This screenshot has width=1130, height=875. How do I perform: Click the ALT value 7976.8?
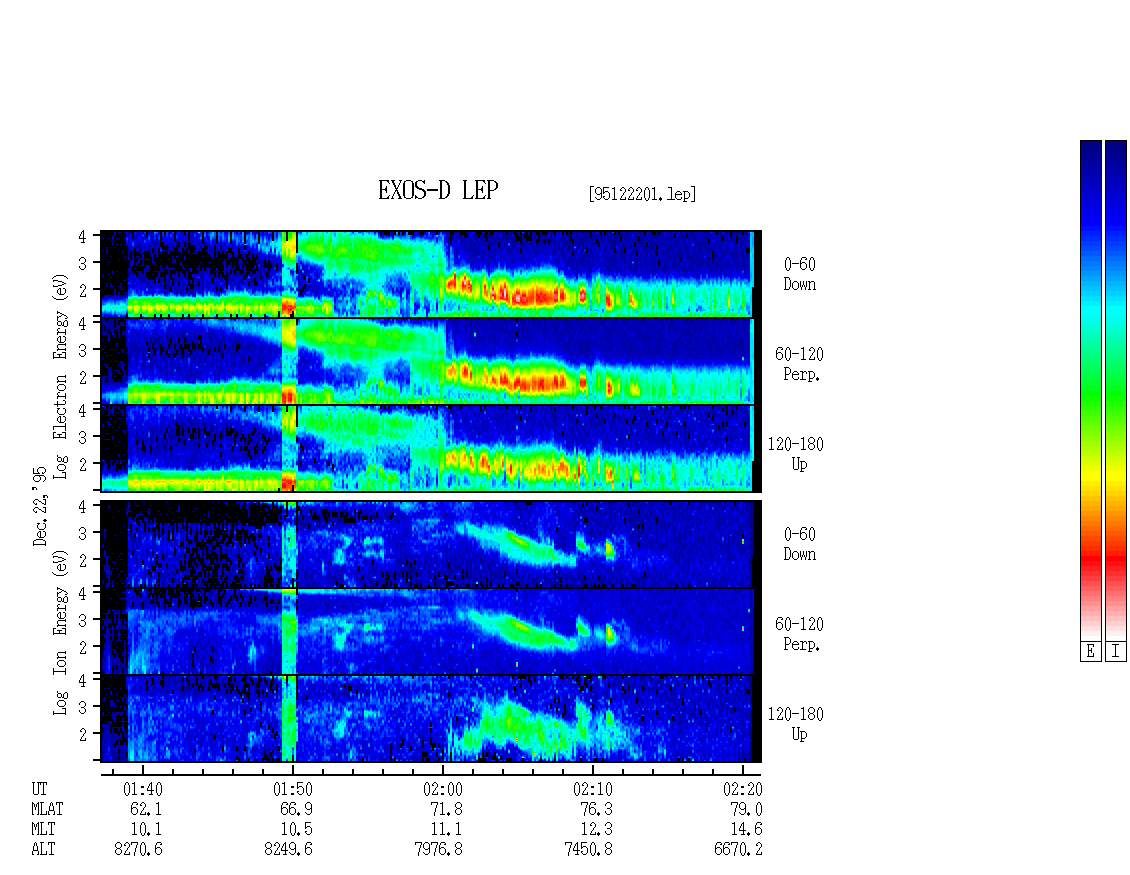tap(438, 850)
